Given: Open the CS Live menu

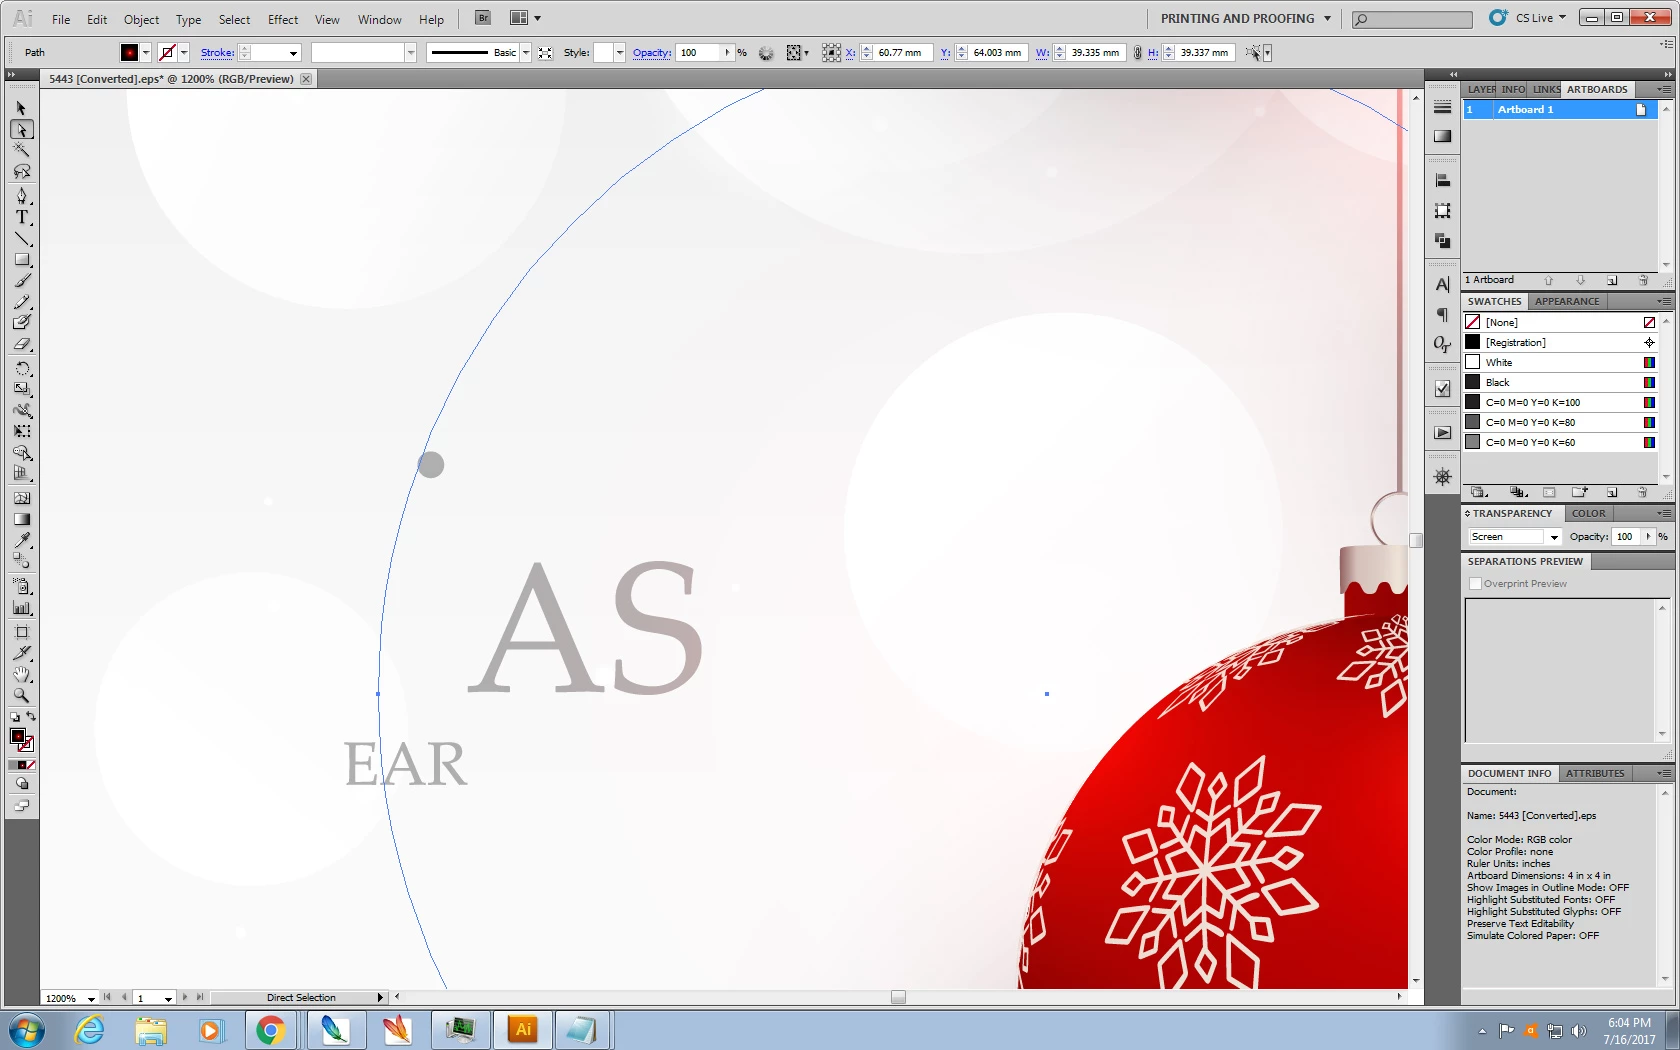Looking at the screenshot, I should (1529, 18).
